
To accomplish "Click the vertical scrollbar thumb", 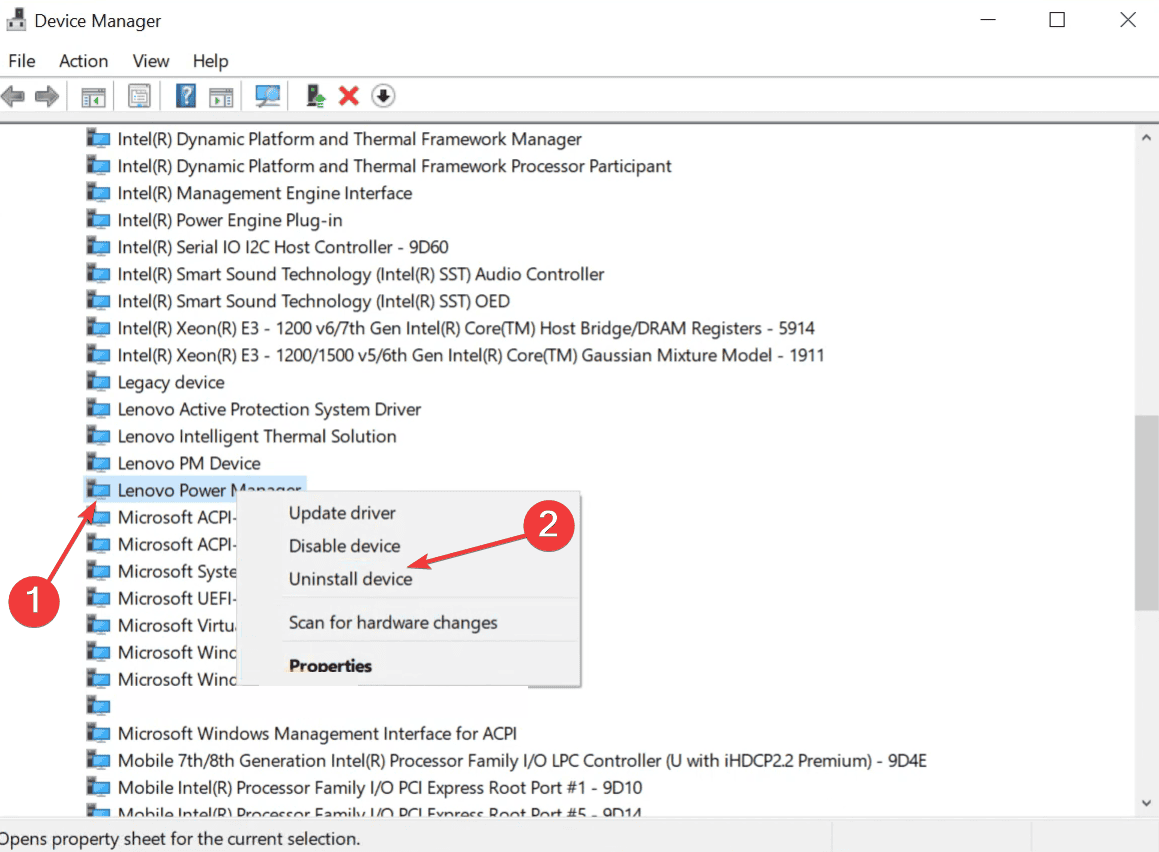I will coord(1146,513).
